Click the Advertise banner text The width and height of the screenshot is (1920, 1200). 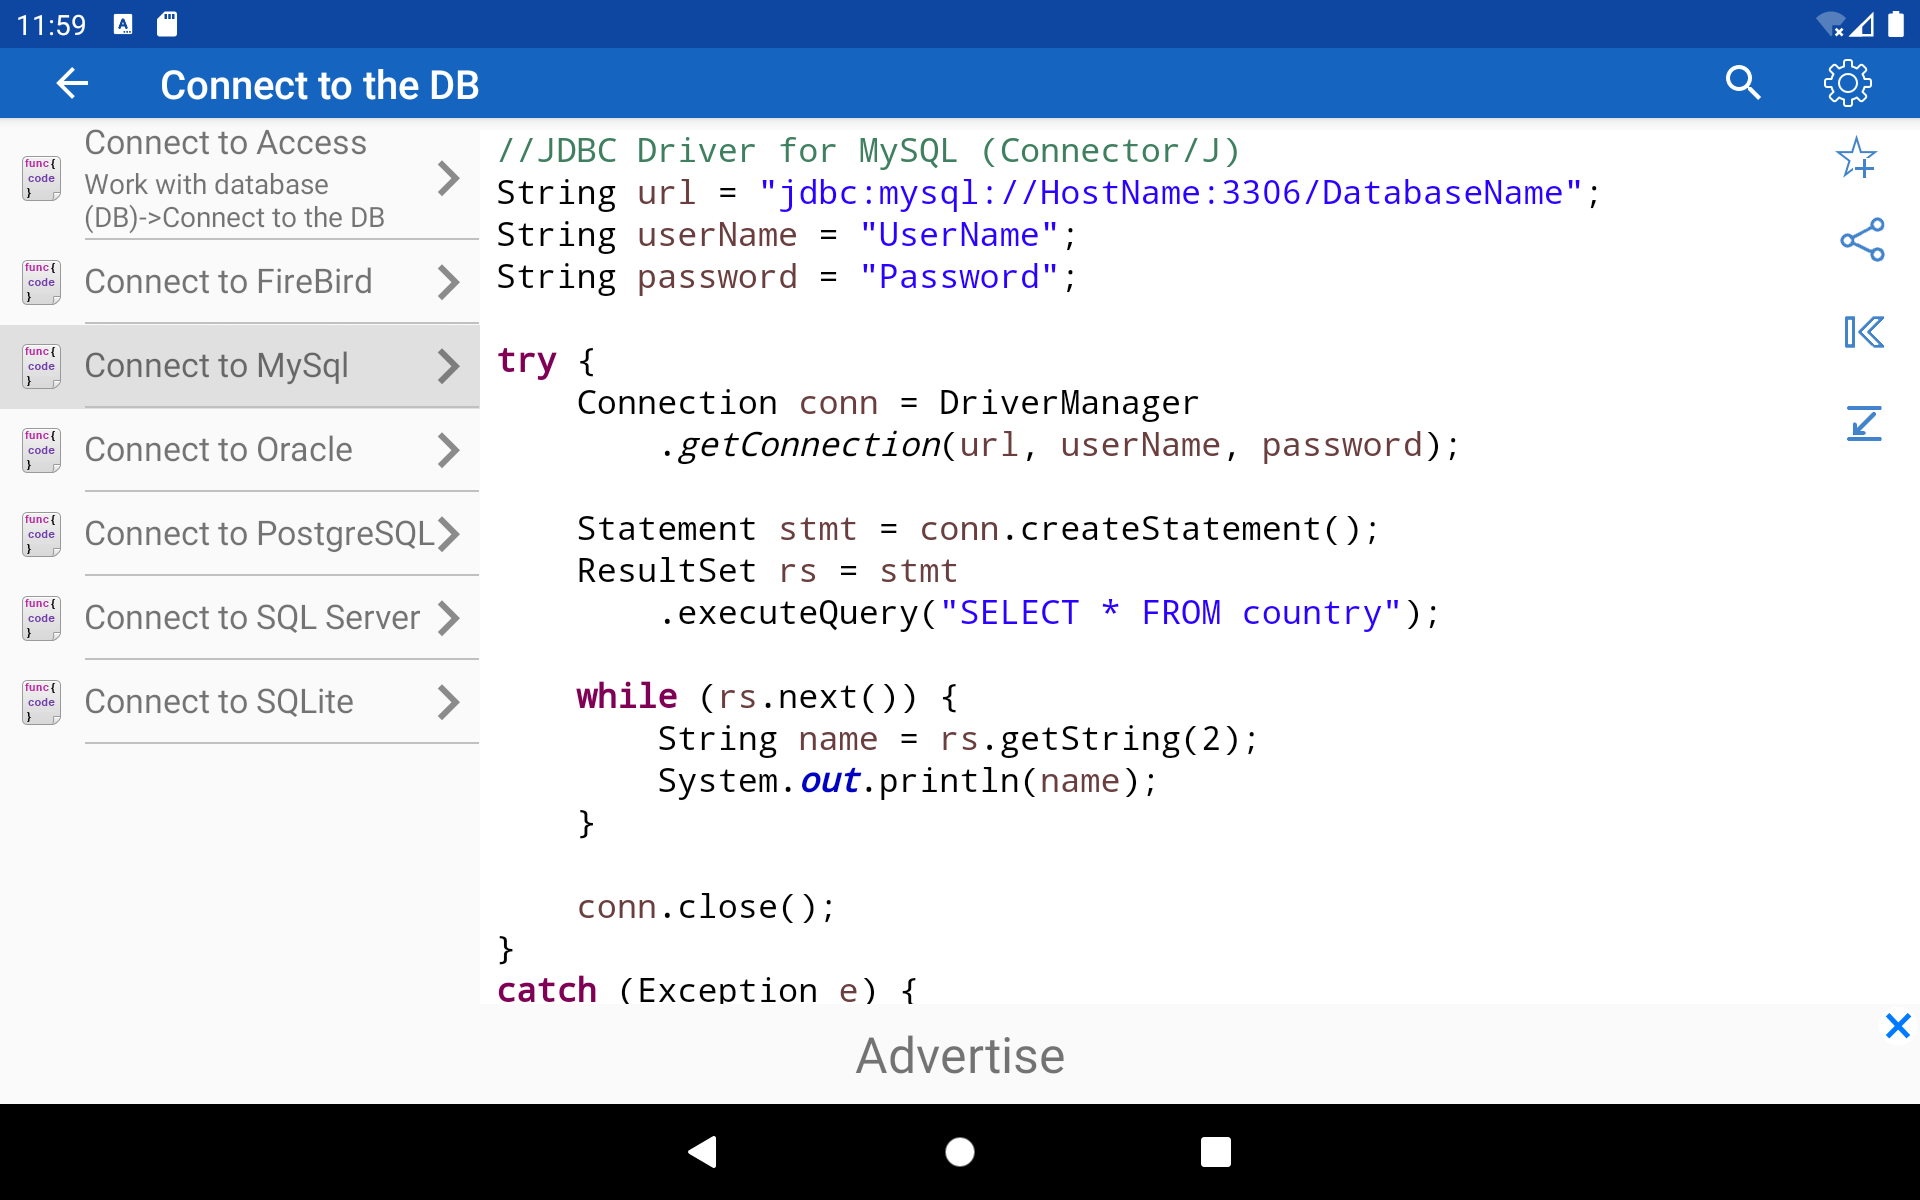(960, 1056)
